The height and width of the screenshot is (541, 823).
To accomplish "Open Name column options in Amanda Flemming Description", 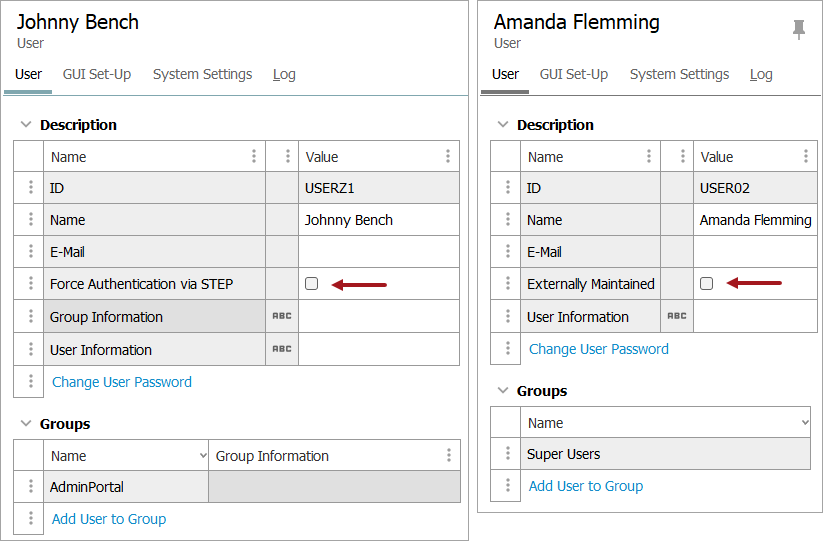I will 649,156.
